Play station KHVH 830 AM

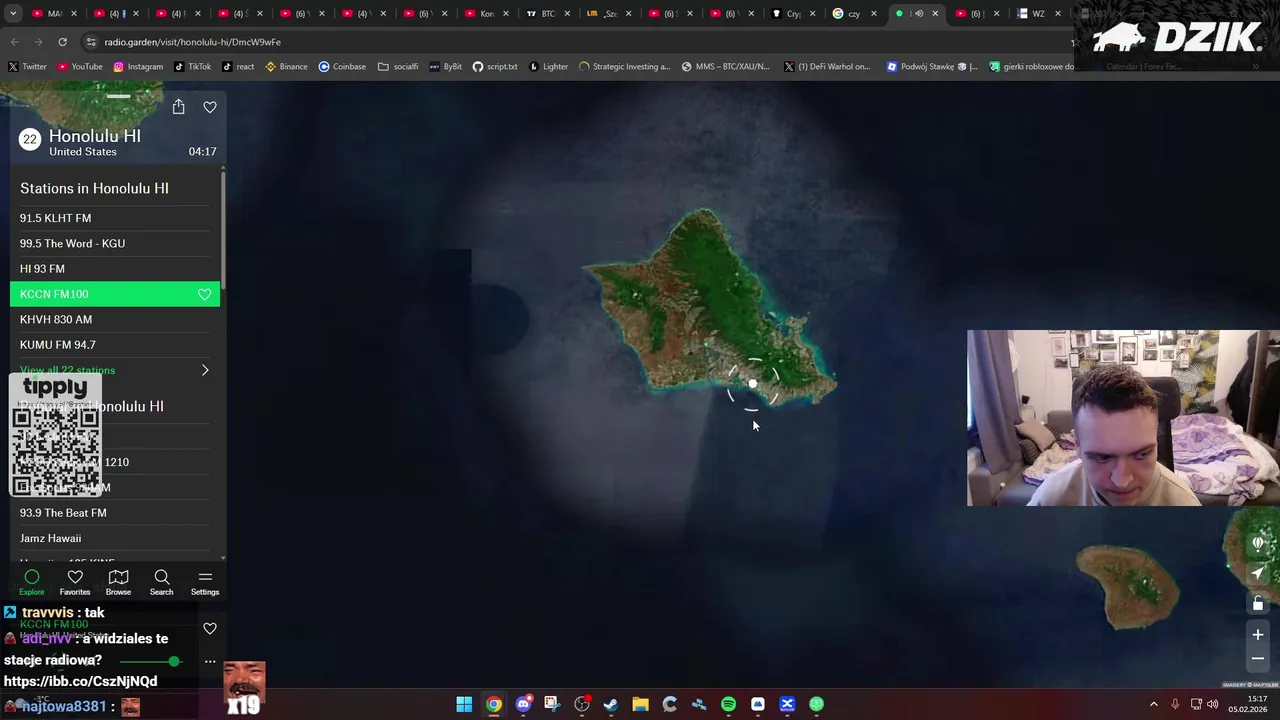coord(115,319)
